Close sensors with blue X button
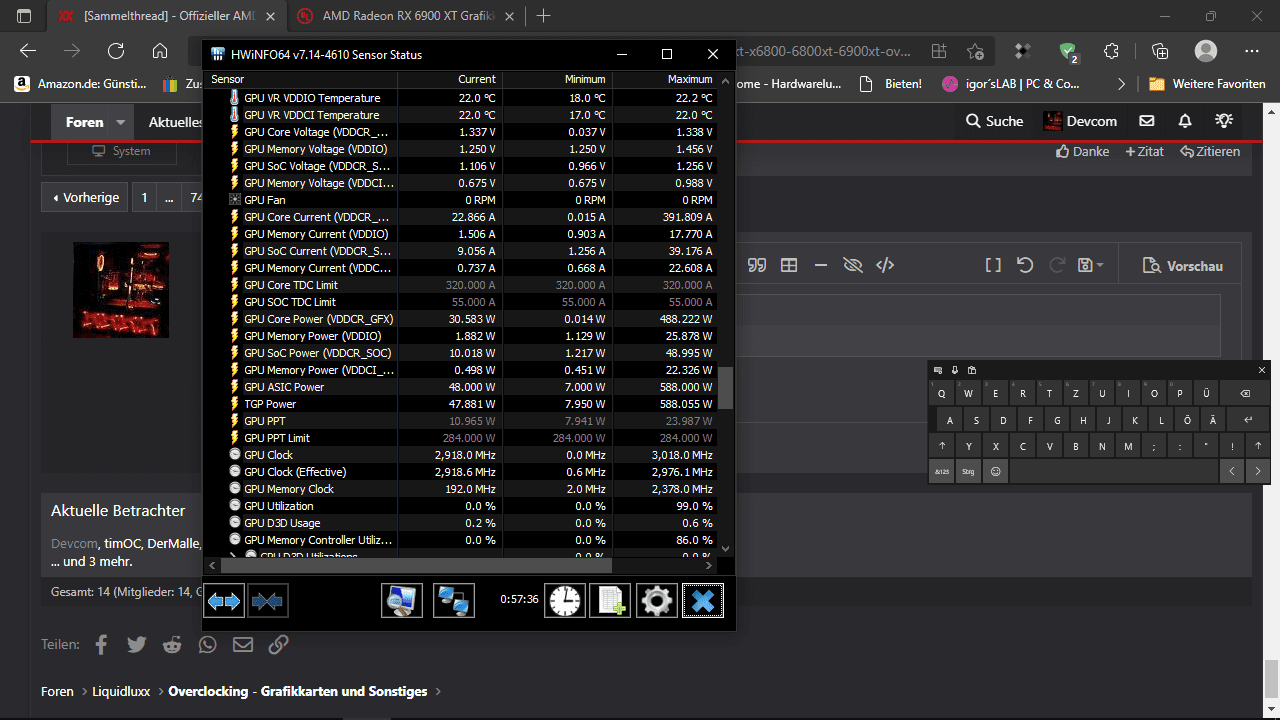Image resolution: width=1280 pixels, height=720 pixels. click(x=703, y=601)
